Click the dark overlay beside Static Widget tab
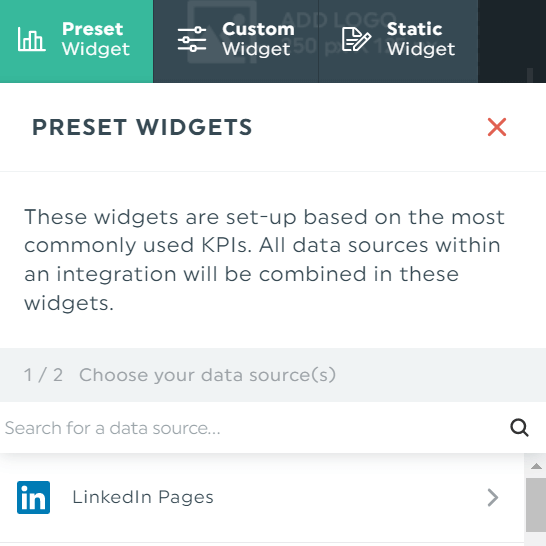The width and height of the screenshot is (546, 546). [x=512, y=41]
